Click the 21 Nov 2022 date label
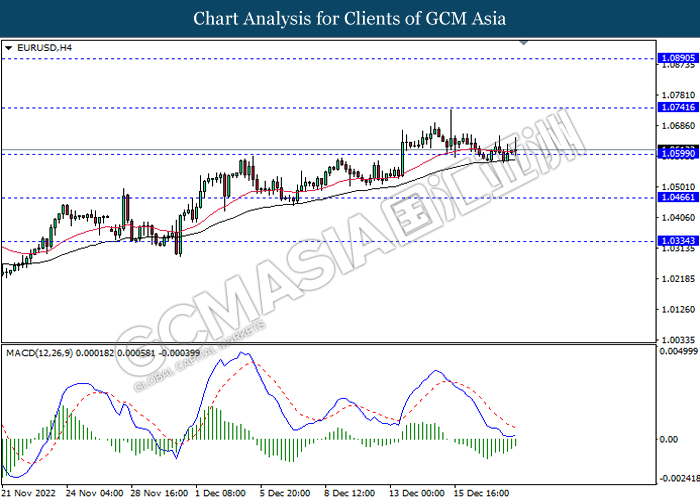 coord(29,493)
